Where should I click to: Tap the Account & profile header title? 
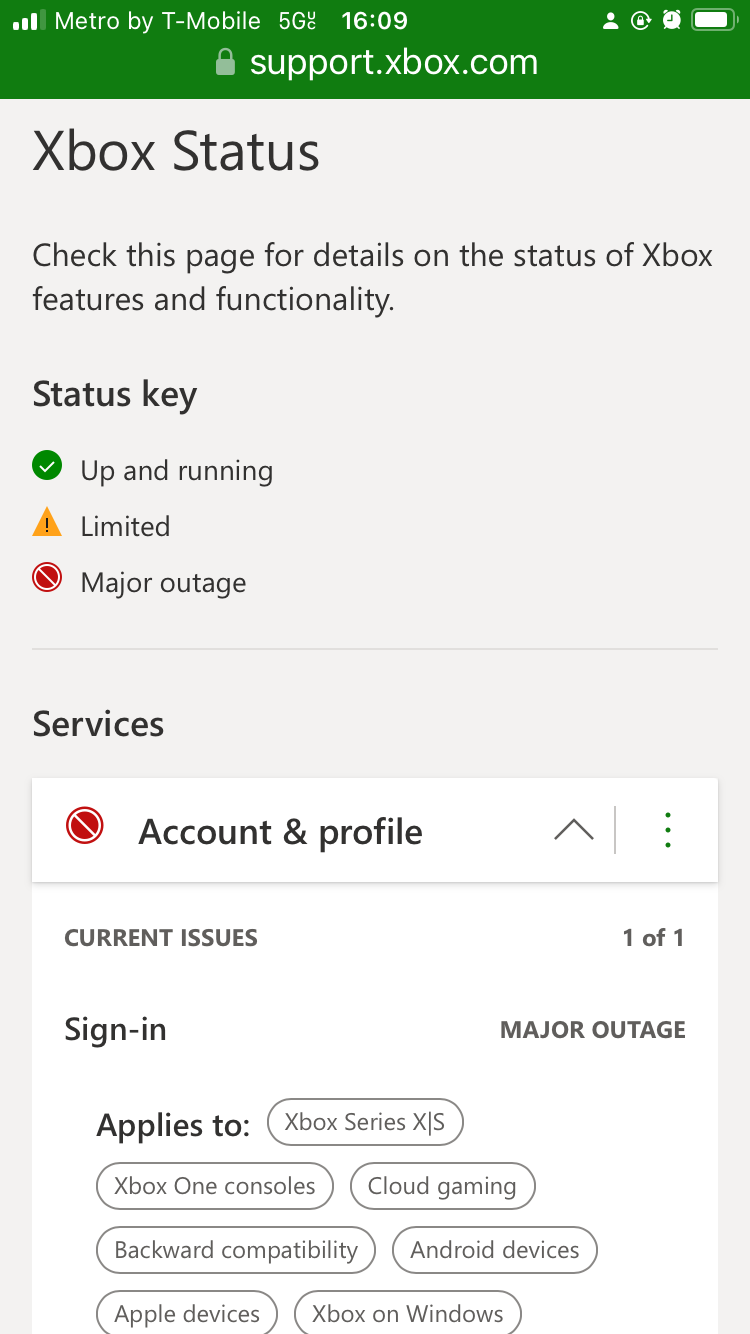coord(280,832)
